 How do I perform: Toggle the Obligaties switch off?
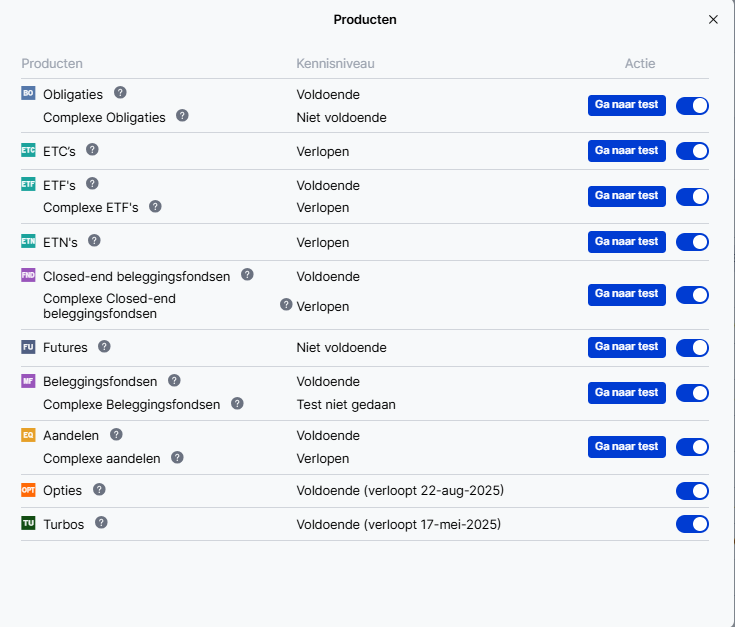coord(692,106)
